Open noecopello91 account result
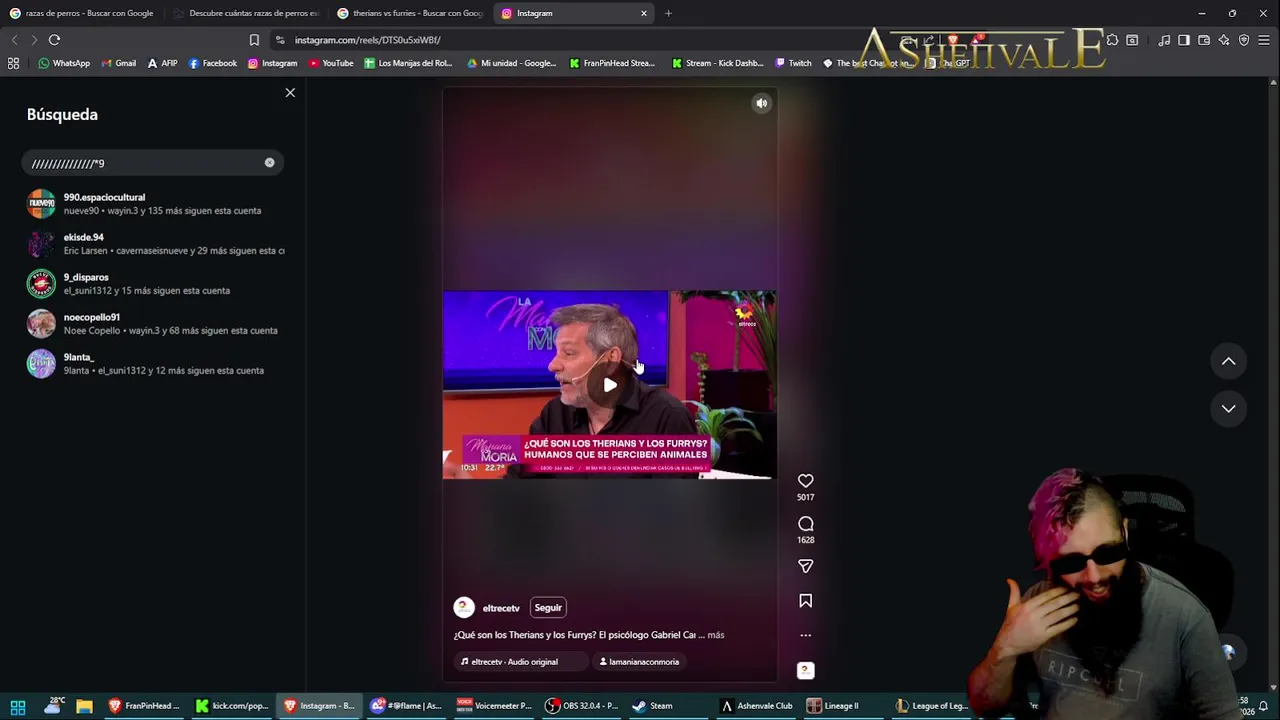The image size is (1280, 720). (x=155, y=324)
